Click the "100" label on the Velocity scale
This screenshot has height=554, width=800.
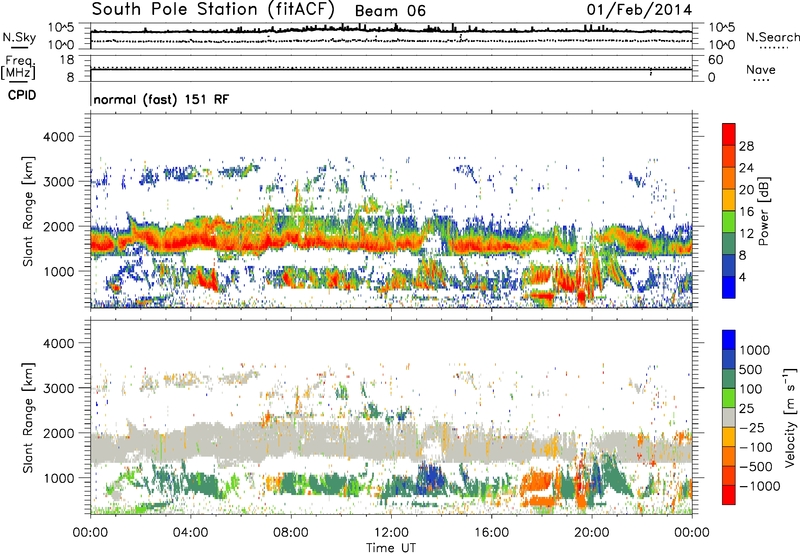751,389
